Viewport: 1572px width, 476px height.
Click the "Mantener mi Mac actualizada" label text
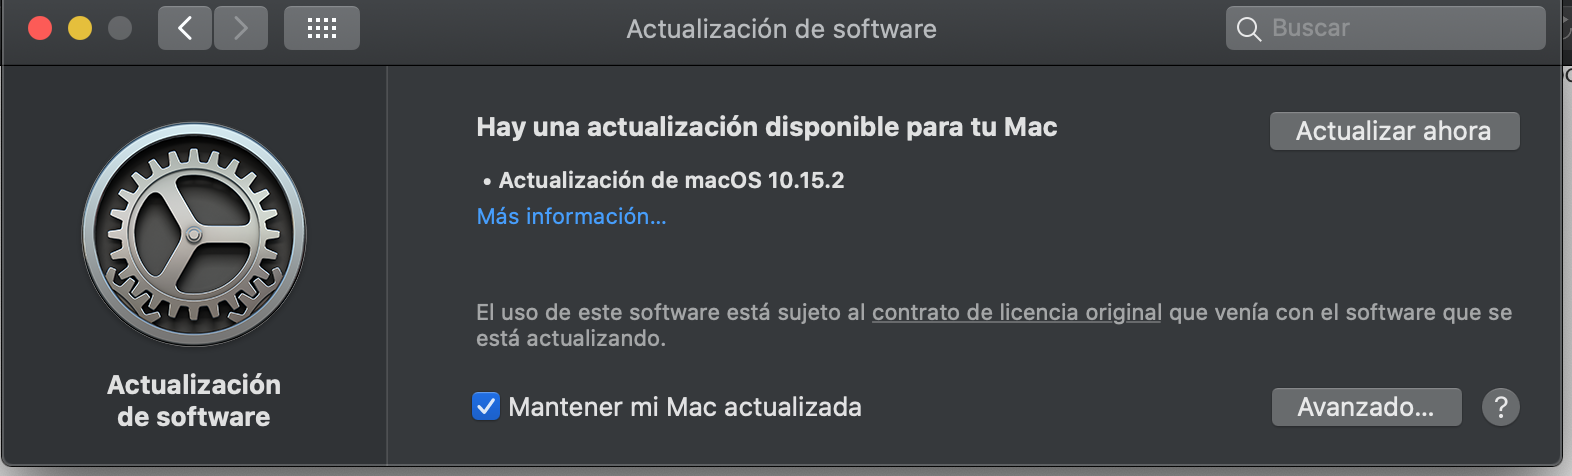pos(685,407)
